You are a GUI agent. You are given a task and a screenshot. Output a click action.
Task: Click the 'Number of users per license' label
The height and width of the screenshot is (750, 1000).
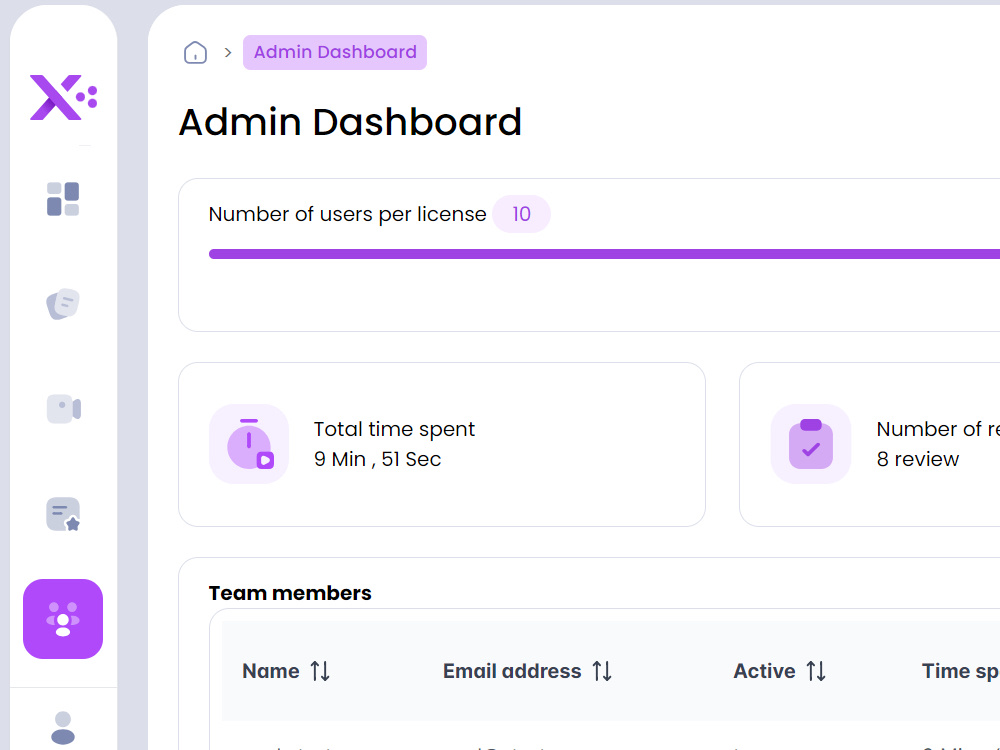point(348,214)
